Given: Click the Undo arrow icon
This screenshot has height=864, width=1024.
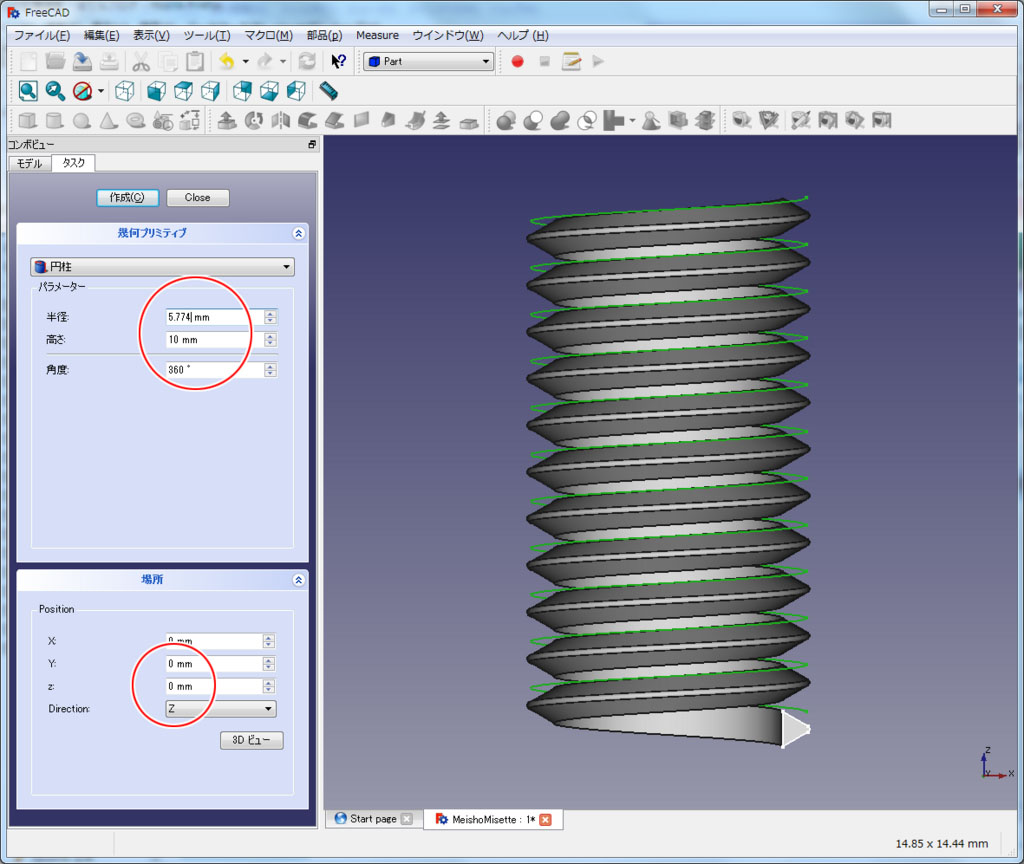Looking at the screenshot, I should [x=227, y=61].
